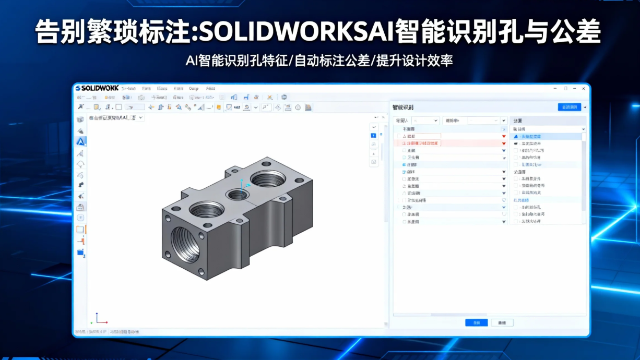Click the empty white rectangle toolbar icon

[118, 107]
